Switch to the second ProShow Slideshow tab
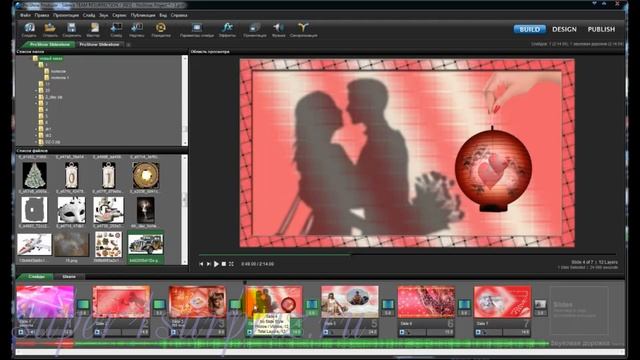Screen dimensions: 640x360 99,44
